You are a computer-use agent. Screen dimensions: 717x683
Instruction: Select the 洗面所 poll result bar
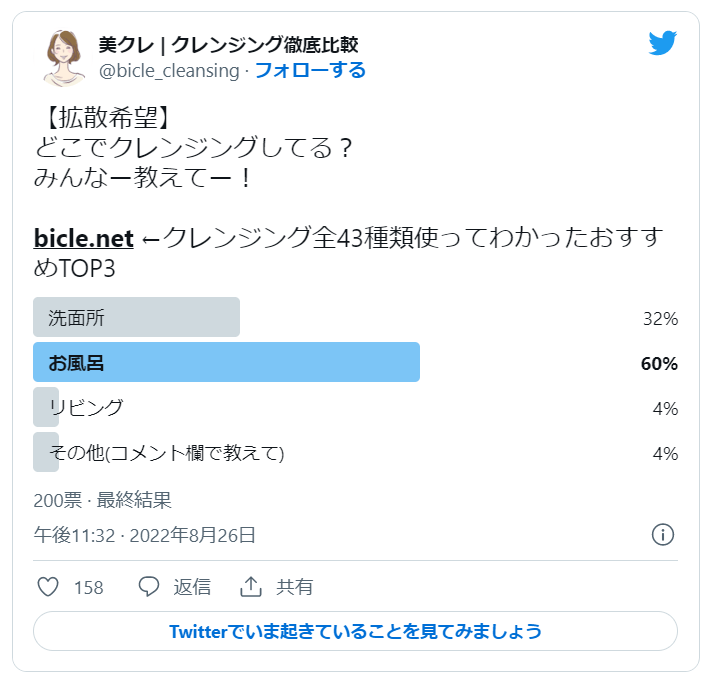pyautogui.click(x=136, y=318)
